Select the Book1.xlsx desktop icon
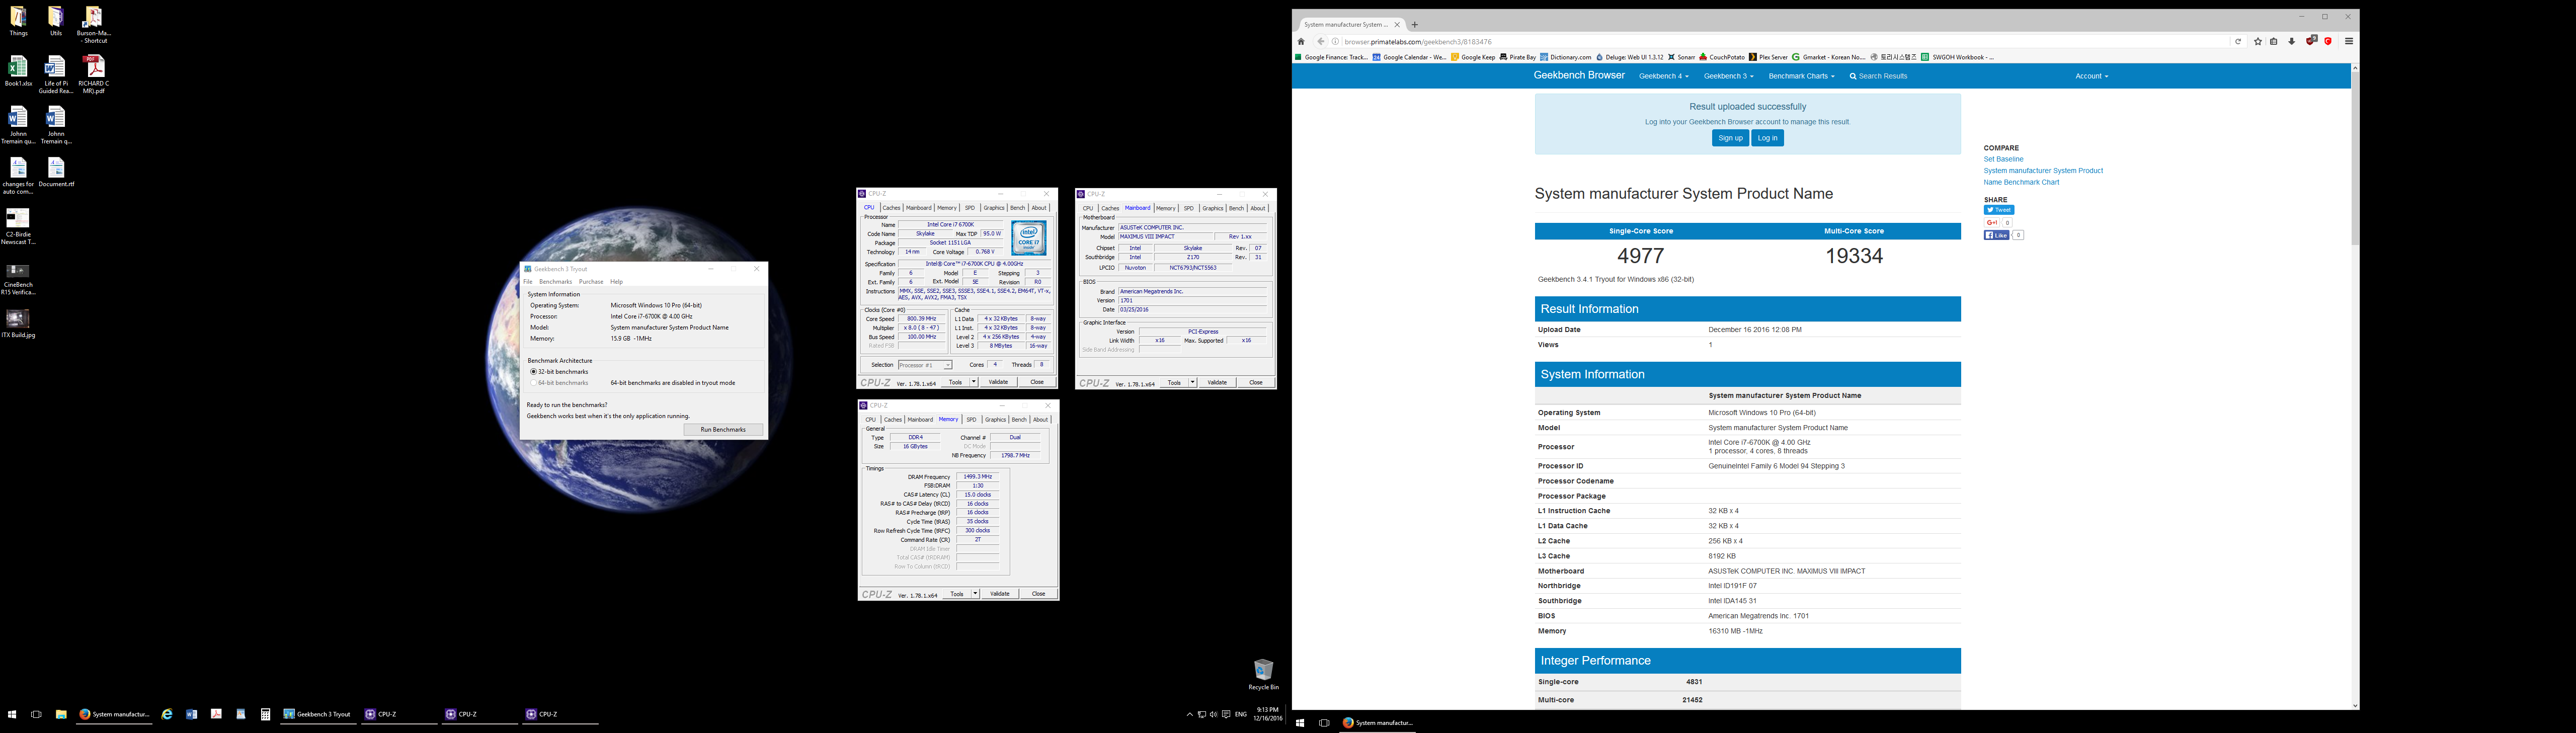2576x733 pixels. point(18,72)
